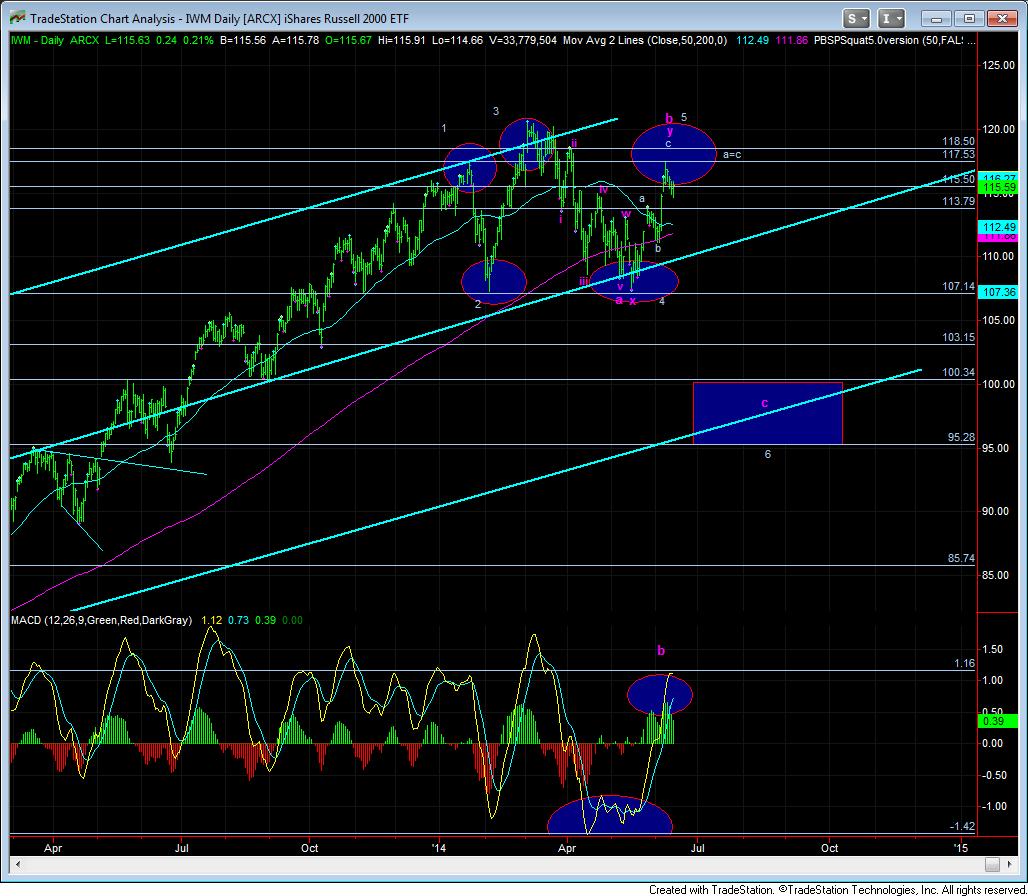Viewport: 1028px width, 896px height.
Task: Click the ARCX exchange label
Action: click(84, 41)
